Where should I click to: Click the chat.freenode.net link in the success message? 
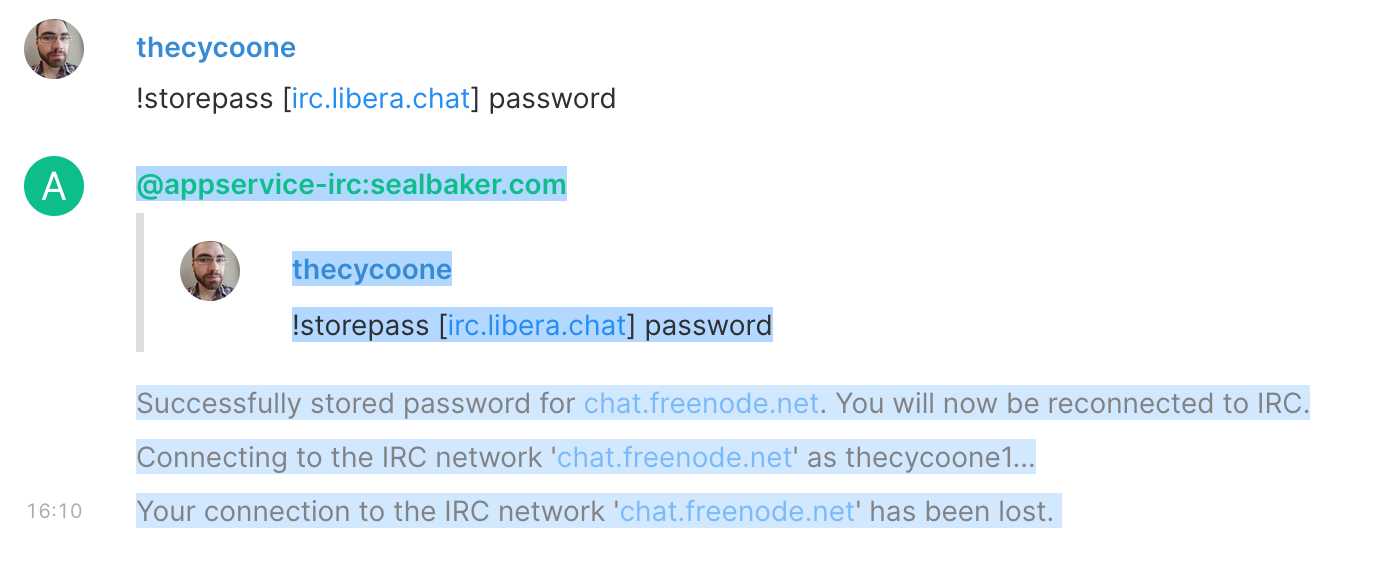[x=700, y=403]
